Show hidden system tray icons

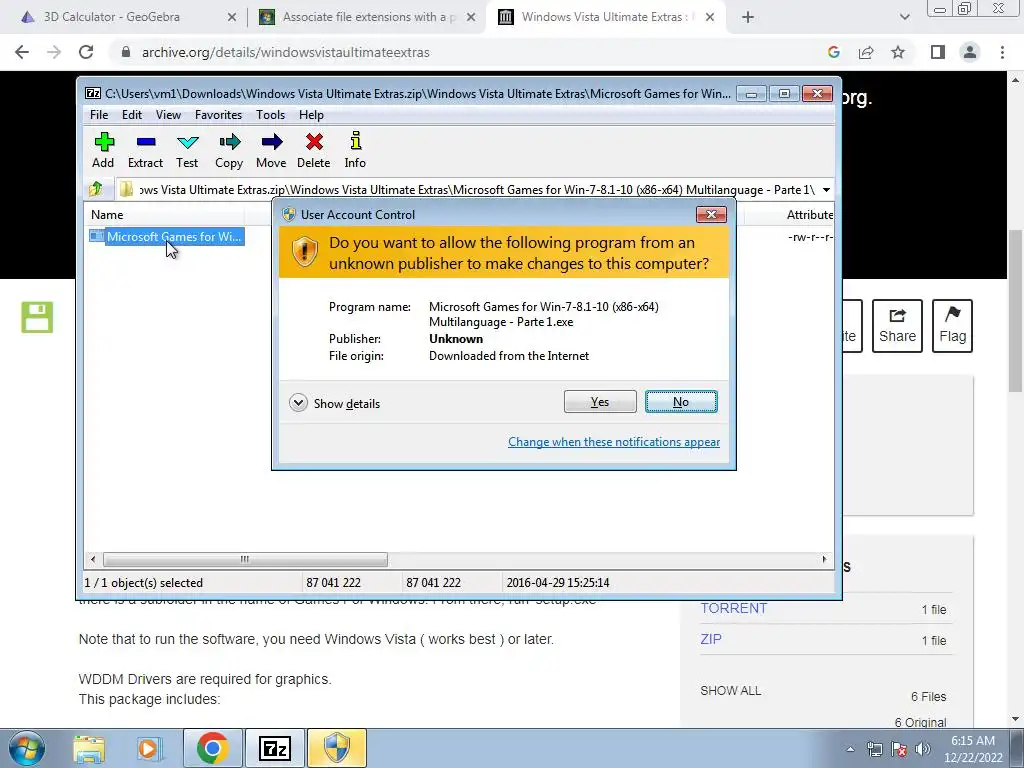point(850,749)
